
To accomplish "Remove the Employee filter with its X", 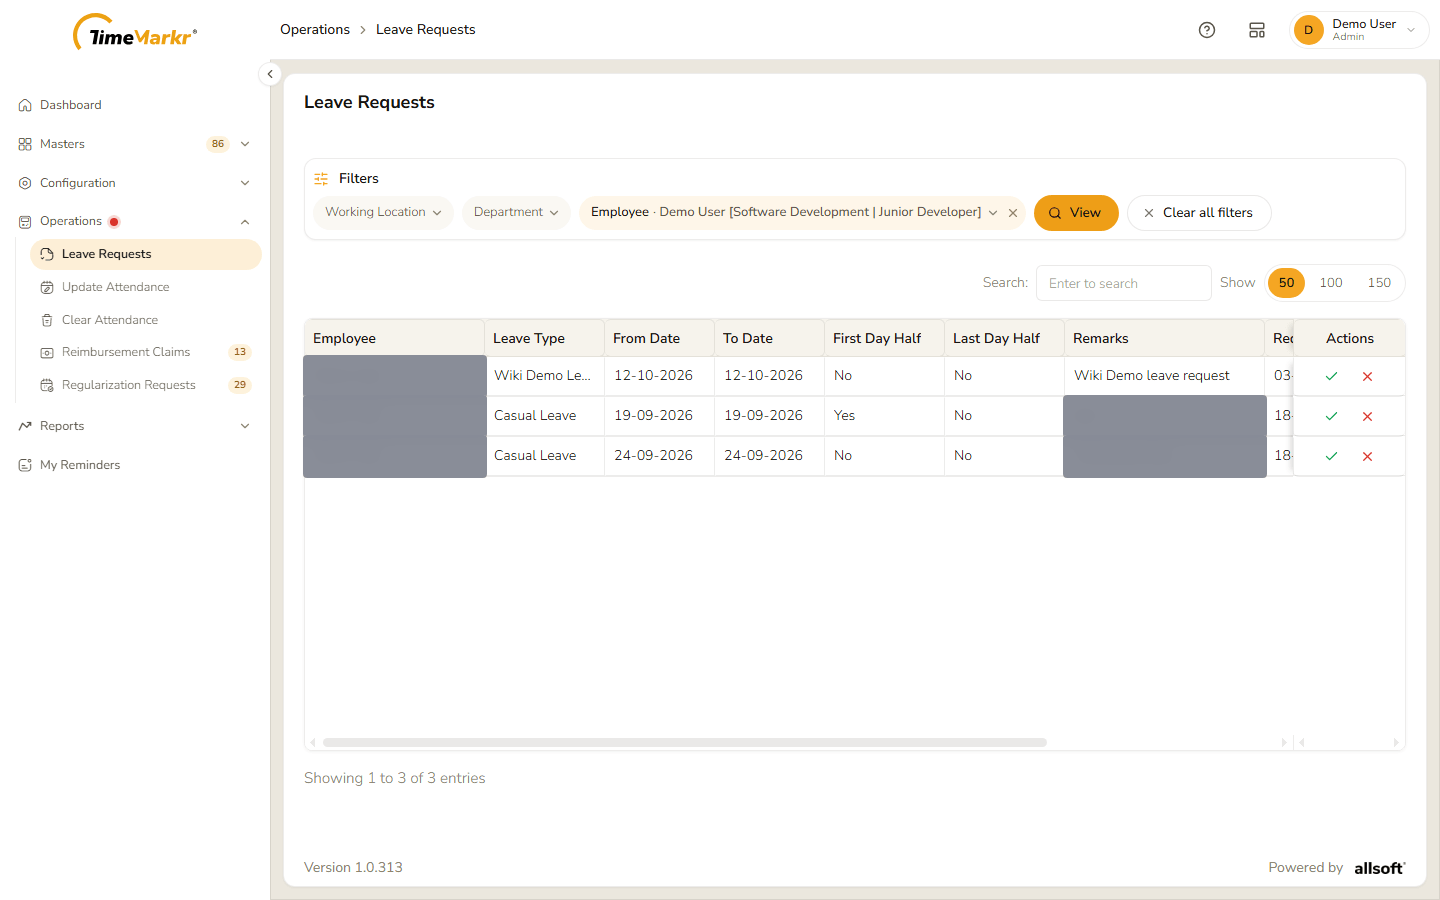I will point(1013,213).
